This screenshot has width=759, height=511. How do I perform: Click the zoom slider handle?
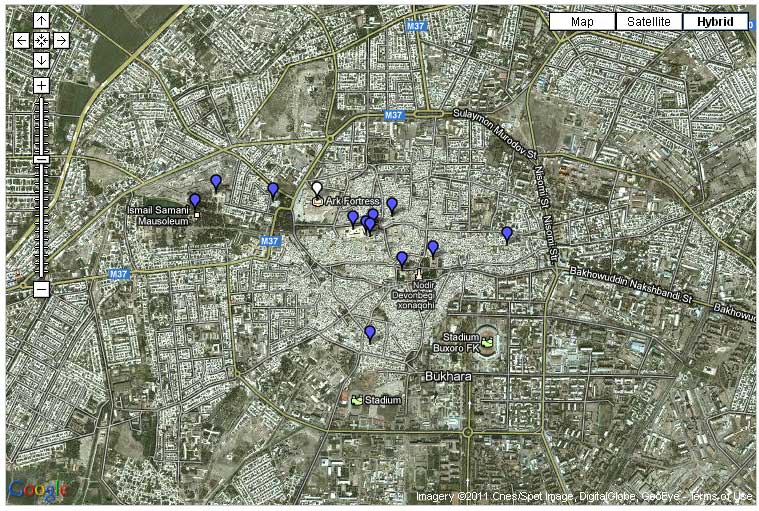[41, 159]
